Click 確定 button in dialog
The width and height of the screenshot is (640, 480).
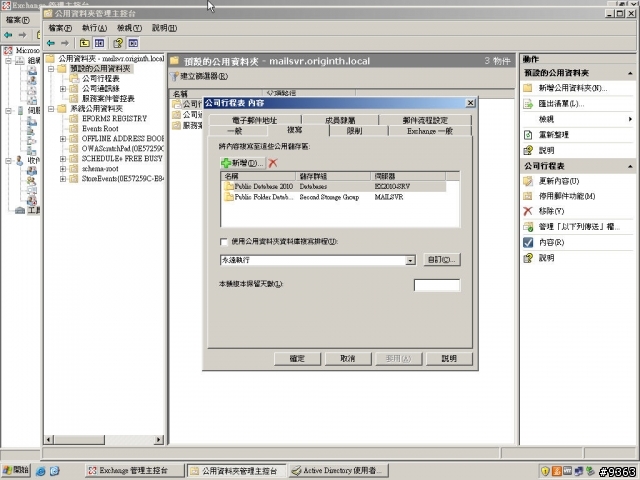(x=297, y=358)
